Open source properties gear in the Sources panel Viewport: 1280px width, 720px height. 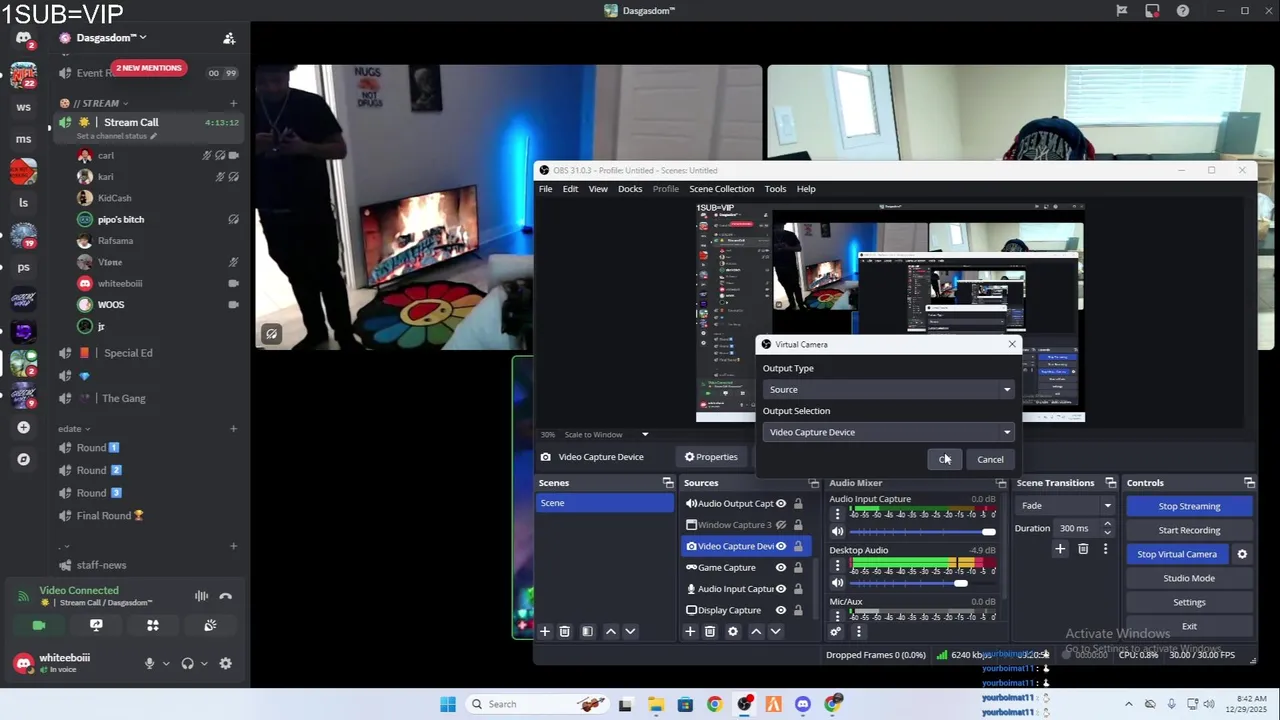[733, 632]
